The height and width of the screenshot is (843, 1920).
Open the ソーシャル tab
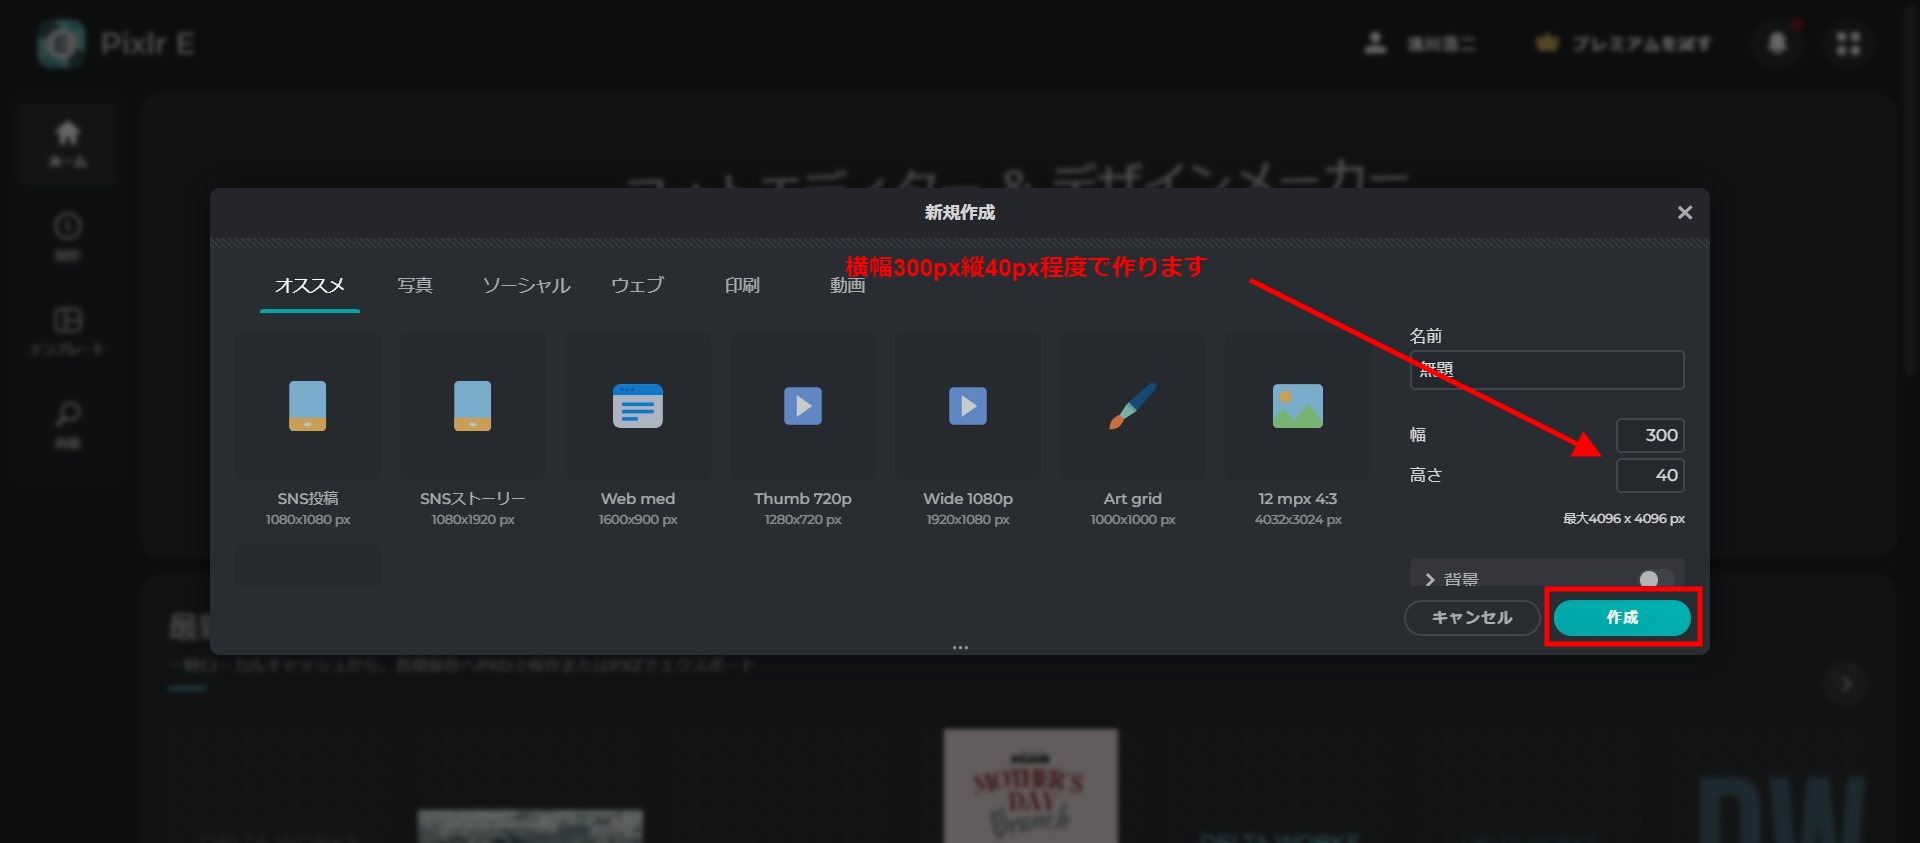pos(526,286)
